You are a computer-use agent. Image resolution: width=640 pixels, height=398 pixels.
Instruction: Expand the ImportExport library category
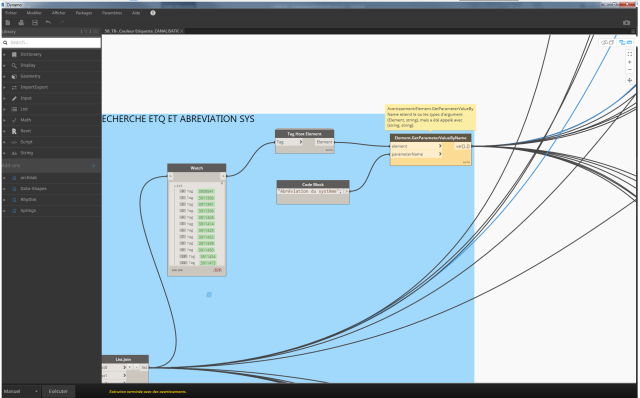[4, 87]
